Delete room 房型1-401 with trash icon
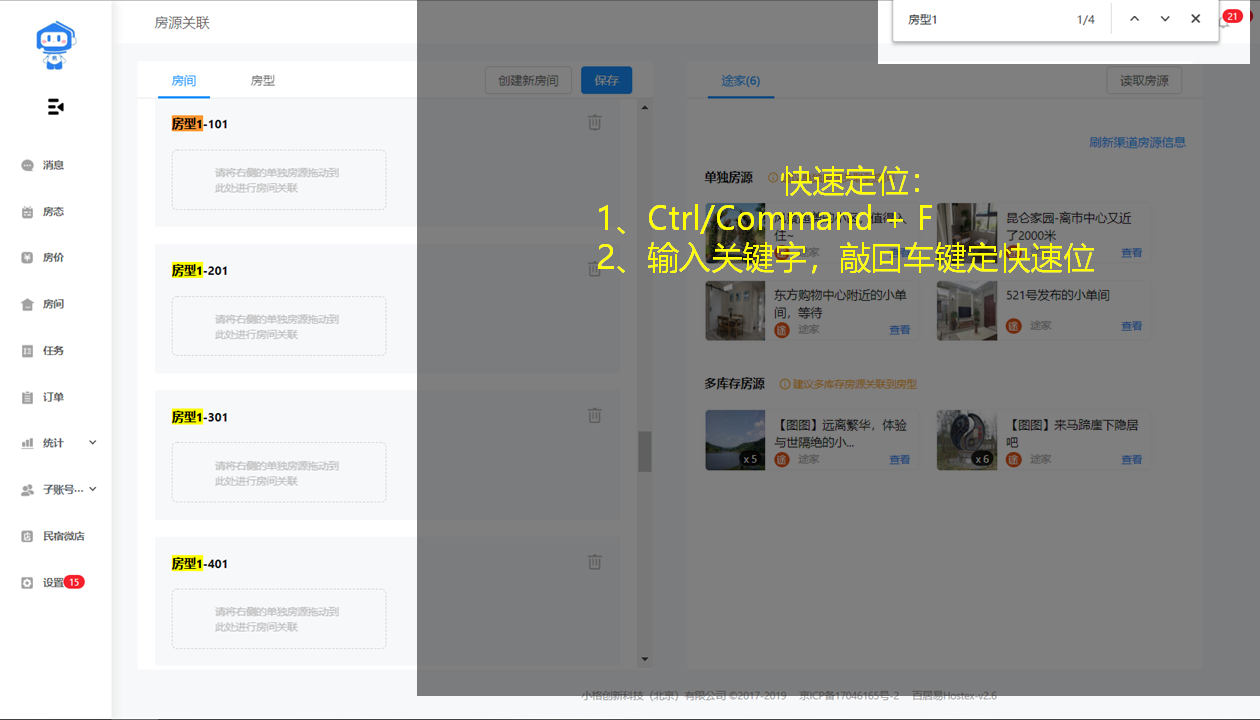 595,562
